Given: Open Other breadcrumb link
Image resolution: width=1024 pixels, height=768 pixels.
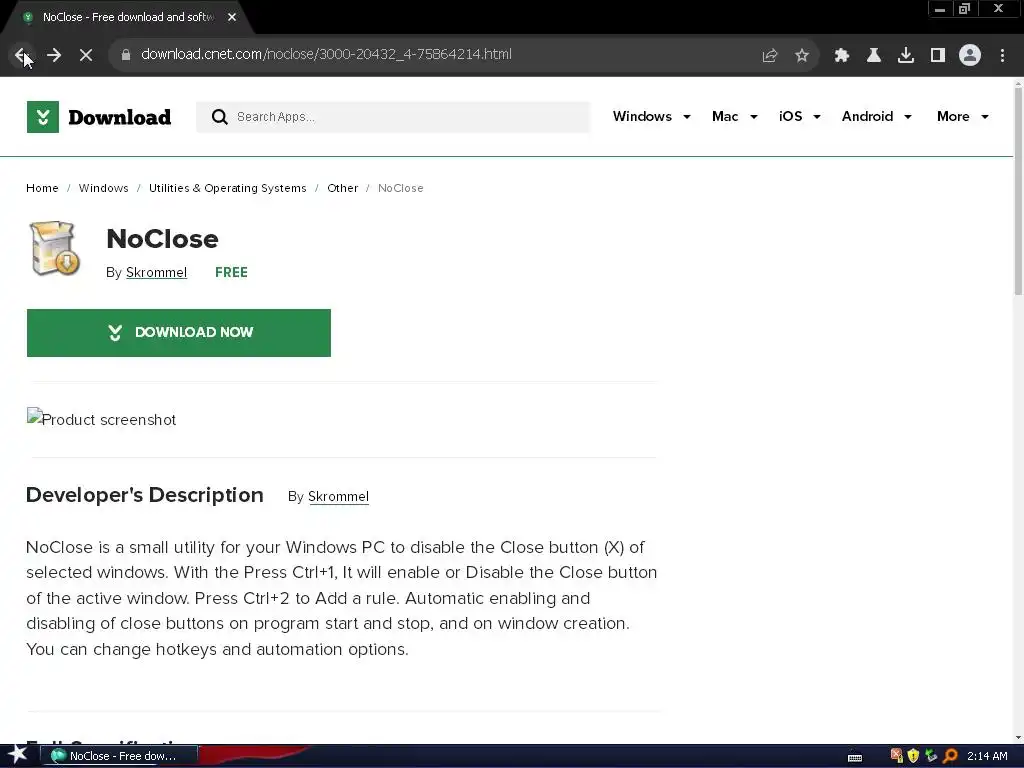Looking at the screenshot, I should click(342, 188).
